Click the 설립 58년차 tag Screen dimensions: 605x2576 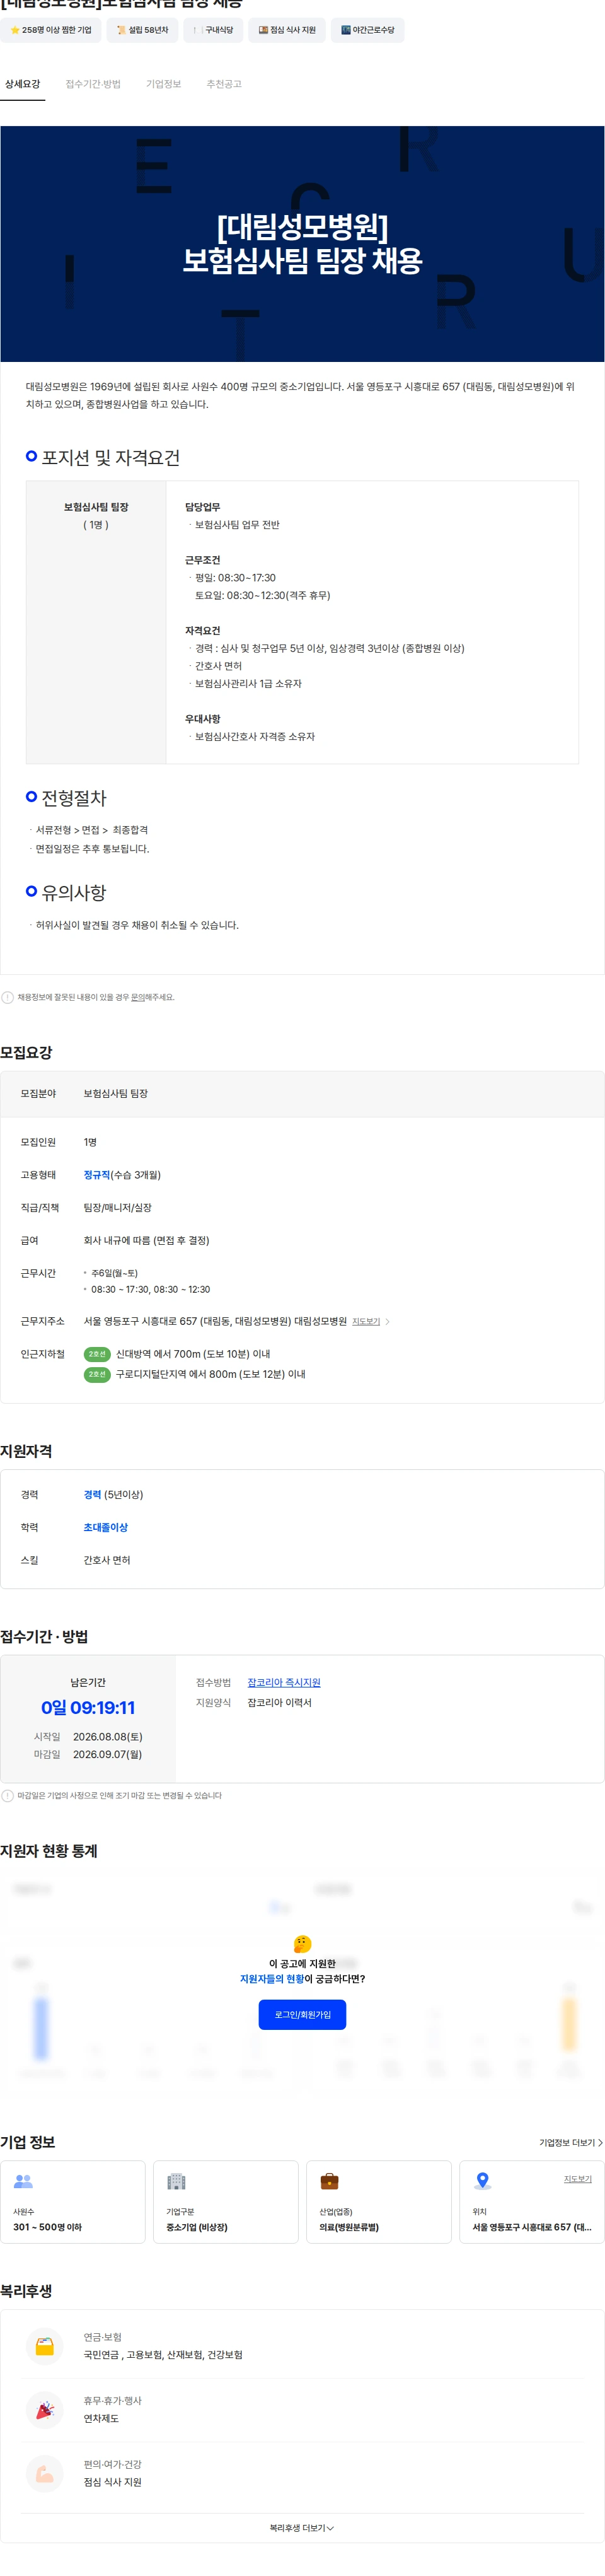point(142,30)
